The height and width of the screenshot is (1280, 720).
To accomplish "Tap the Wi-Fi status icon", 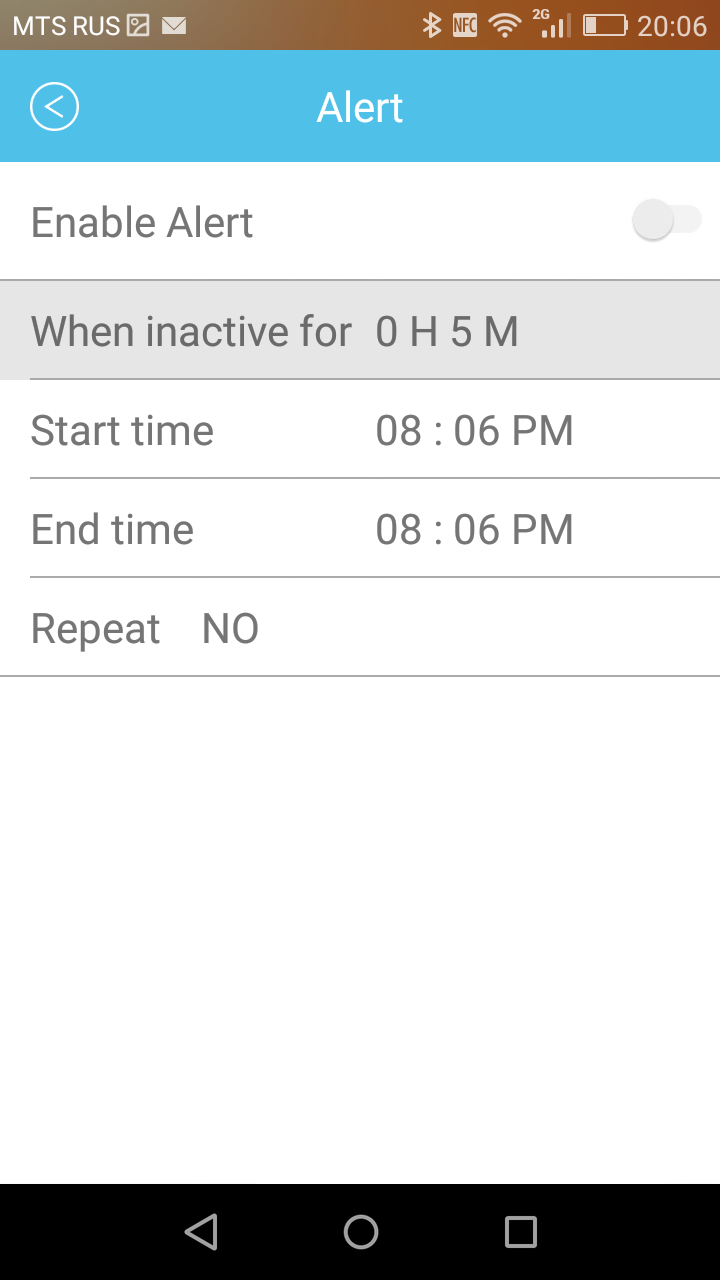I will [505, 25].
